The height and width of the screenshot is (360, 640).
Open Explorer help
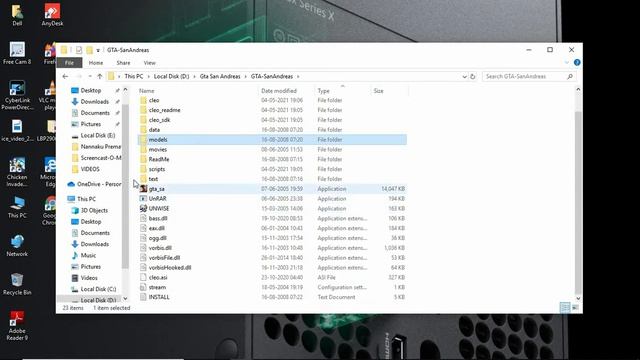[x=577, y=62]
